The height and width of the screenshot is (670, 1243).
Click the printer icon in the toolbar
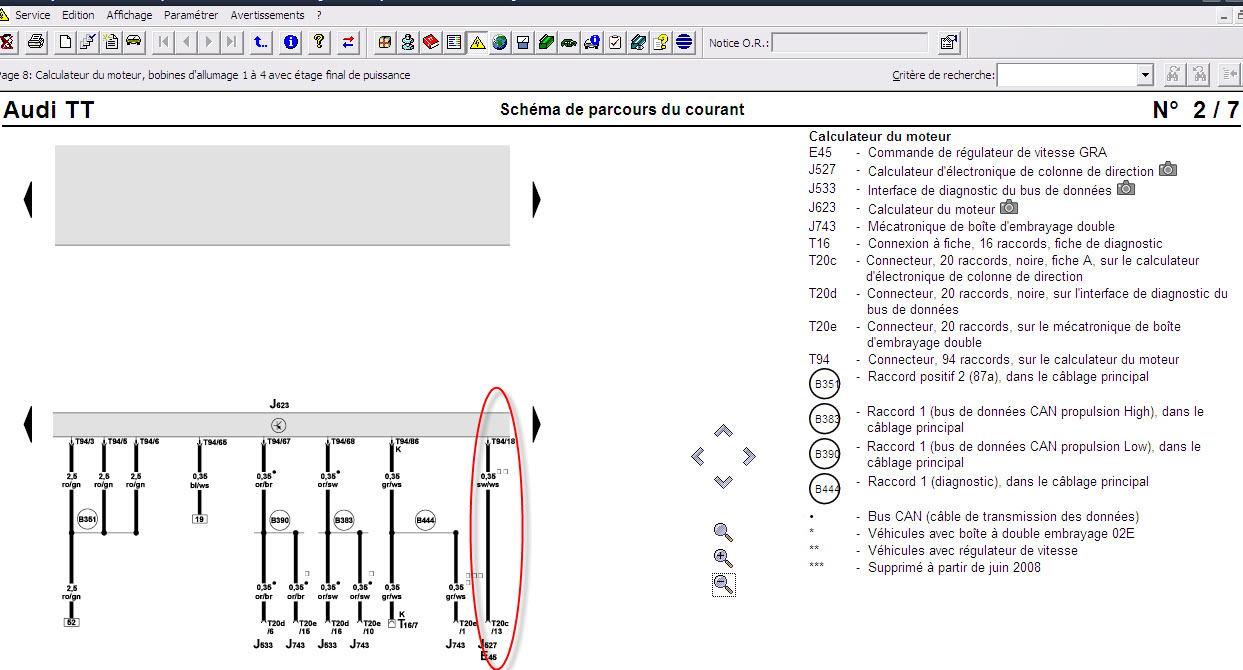pyautogui.click(x=36, y=42)
